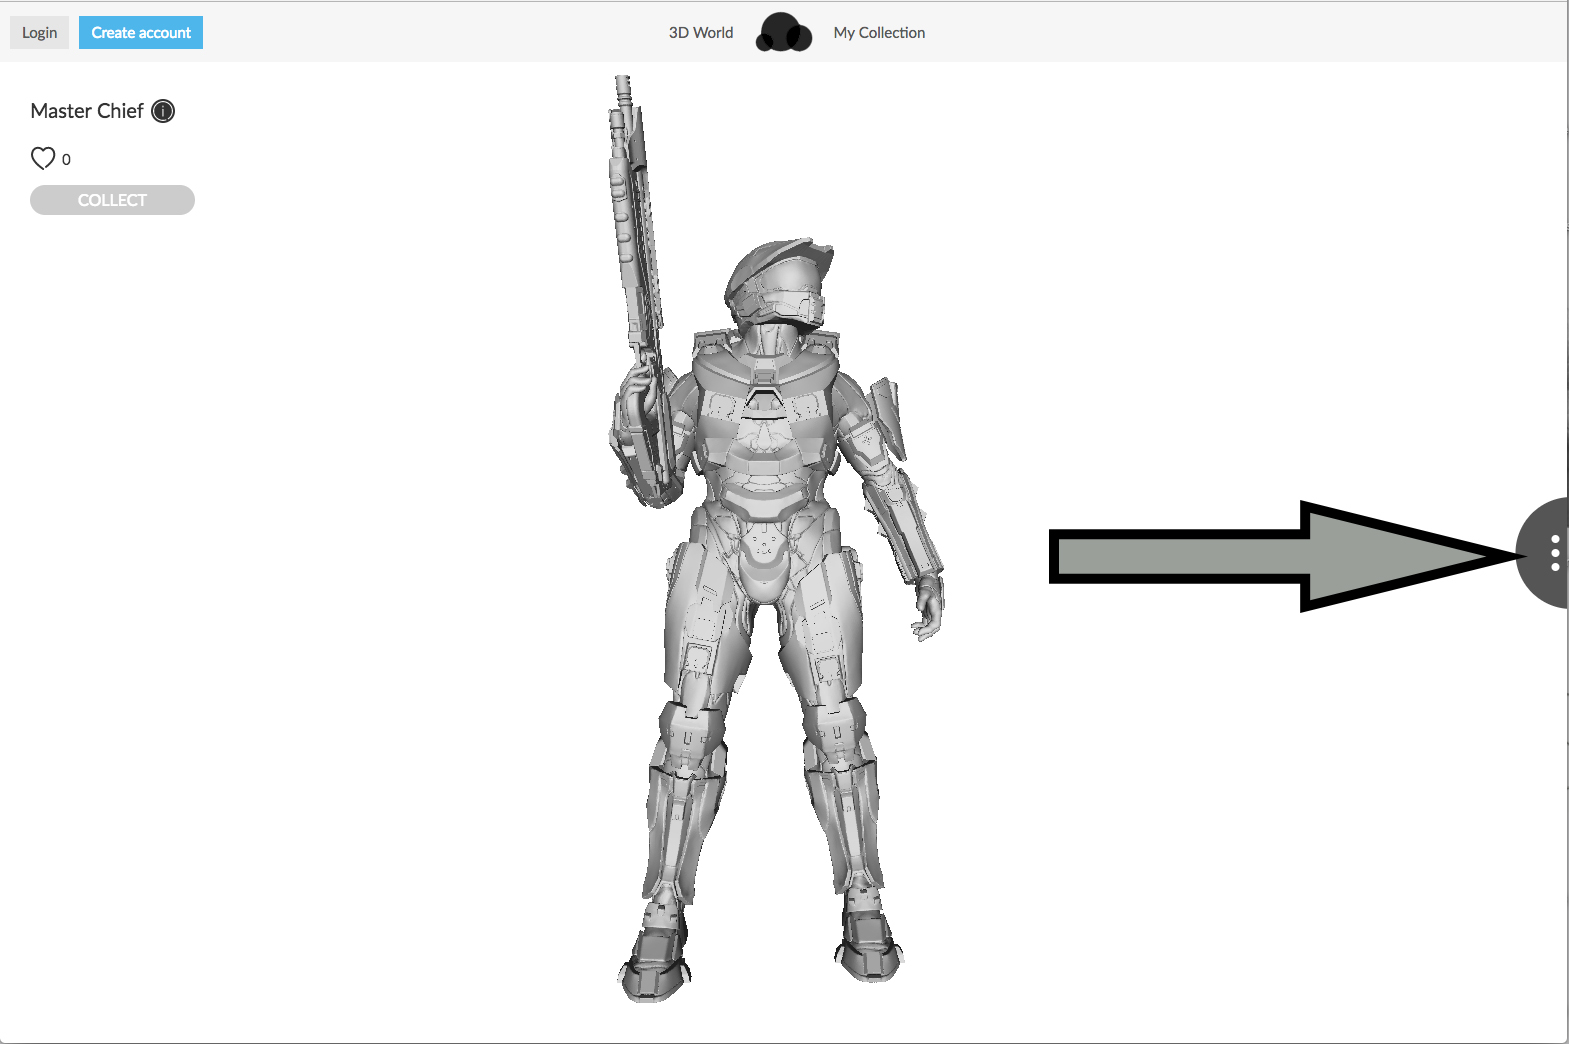
Task: Click the black cloud logo icon
Action: (783, 33)
